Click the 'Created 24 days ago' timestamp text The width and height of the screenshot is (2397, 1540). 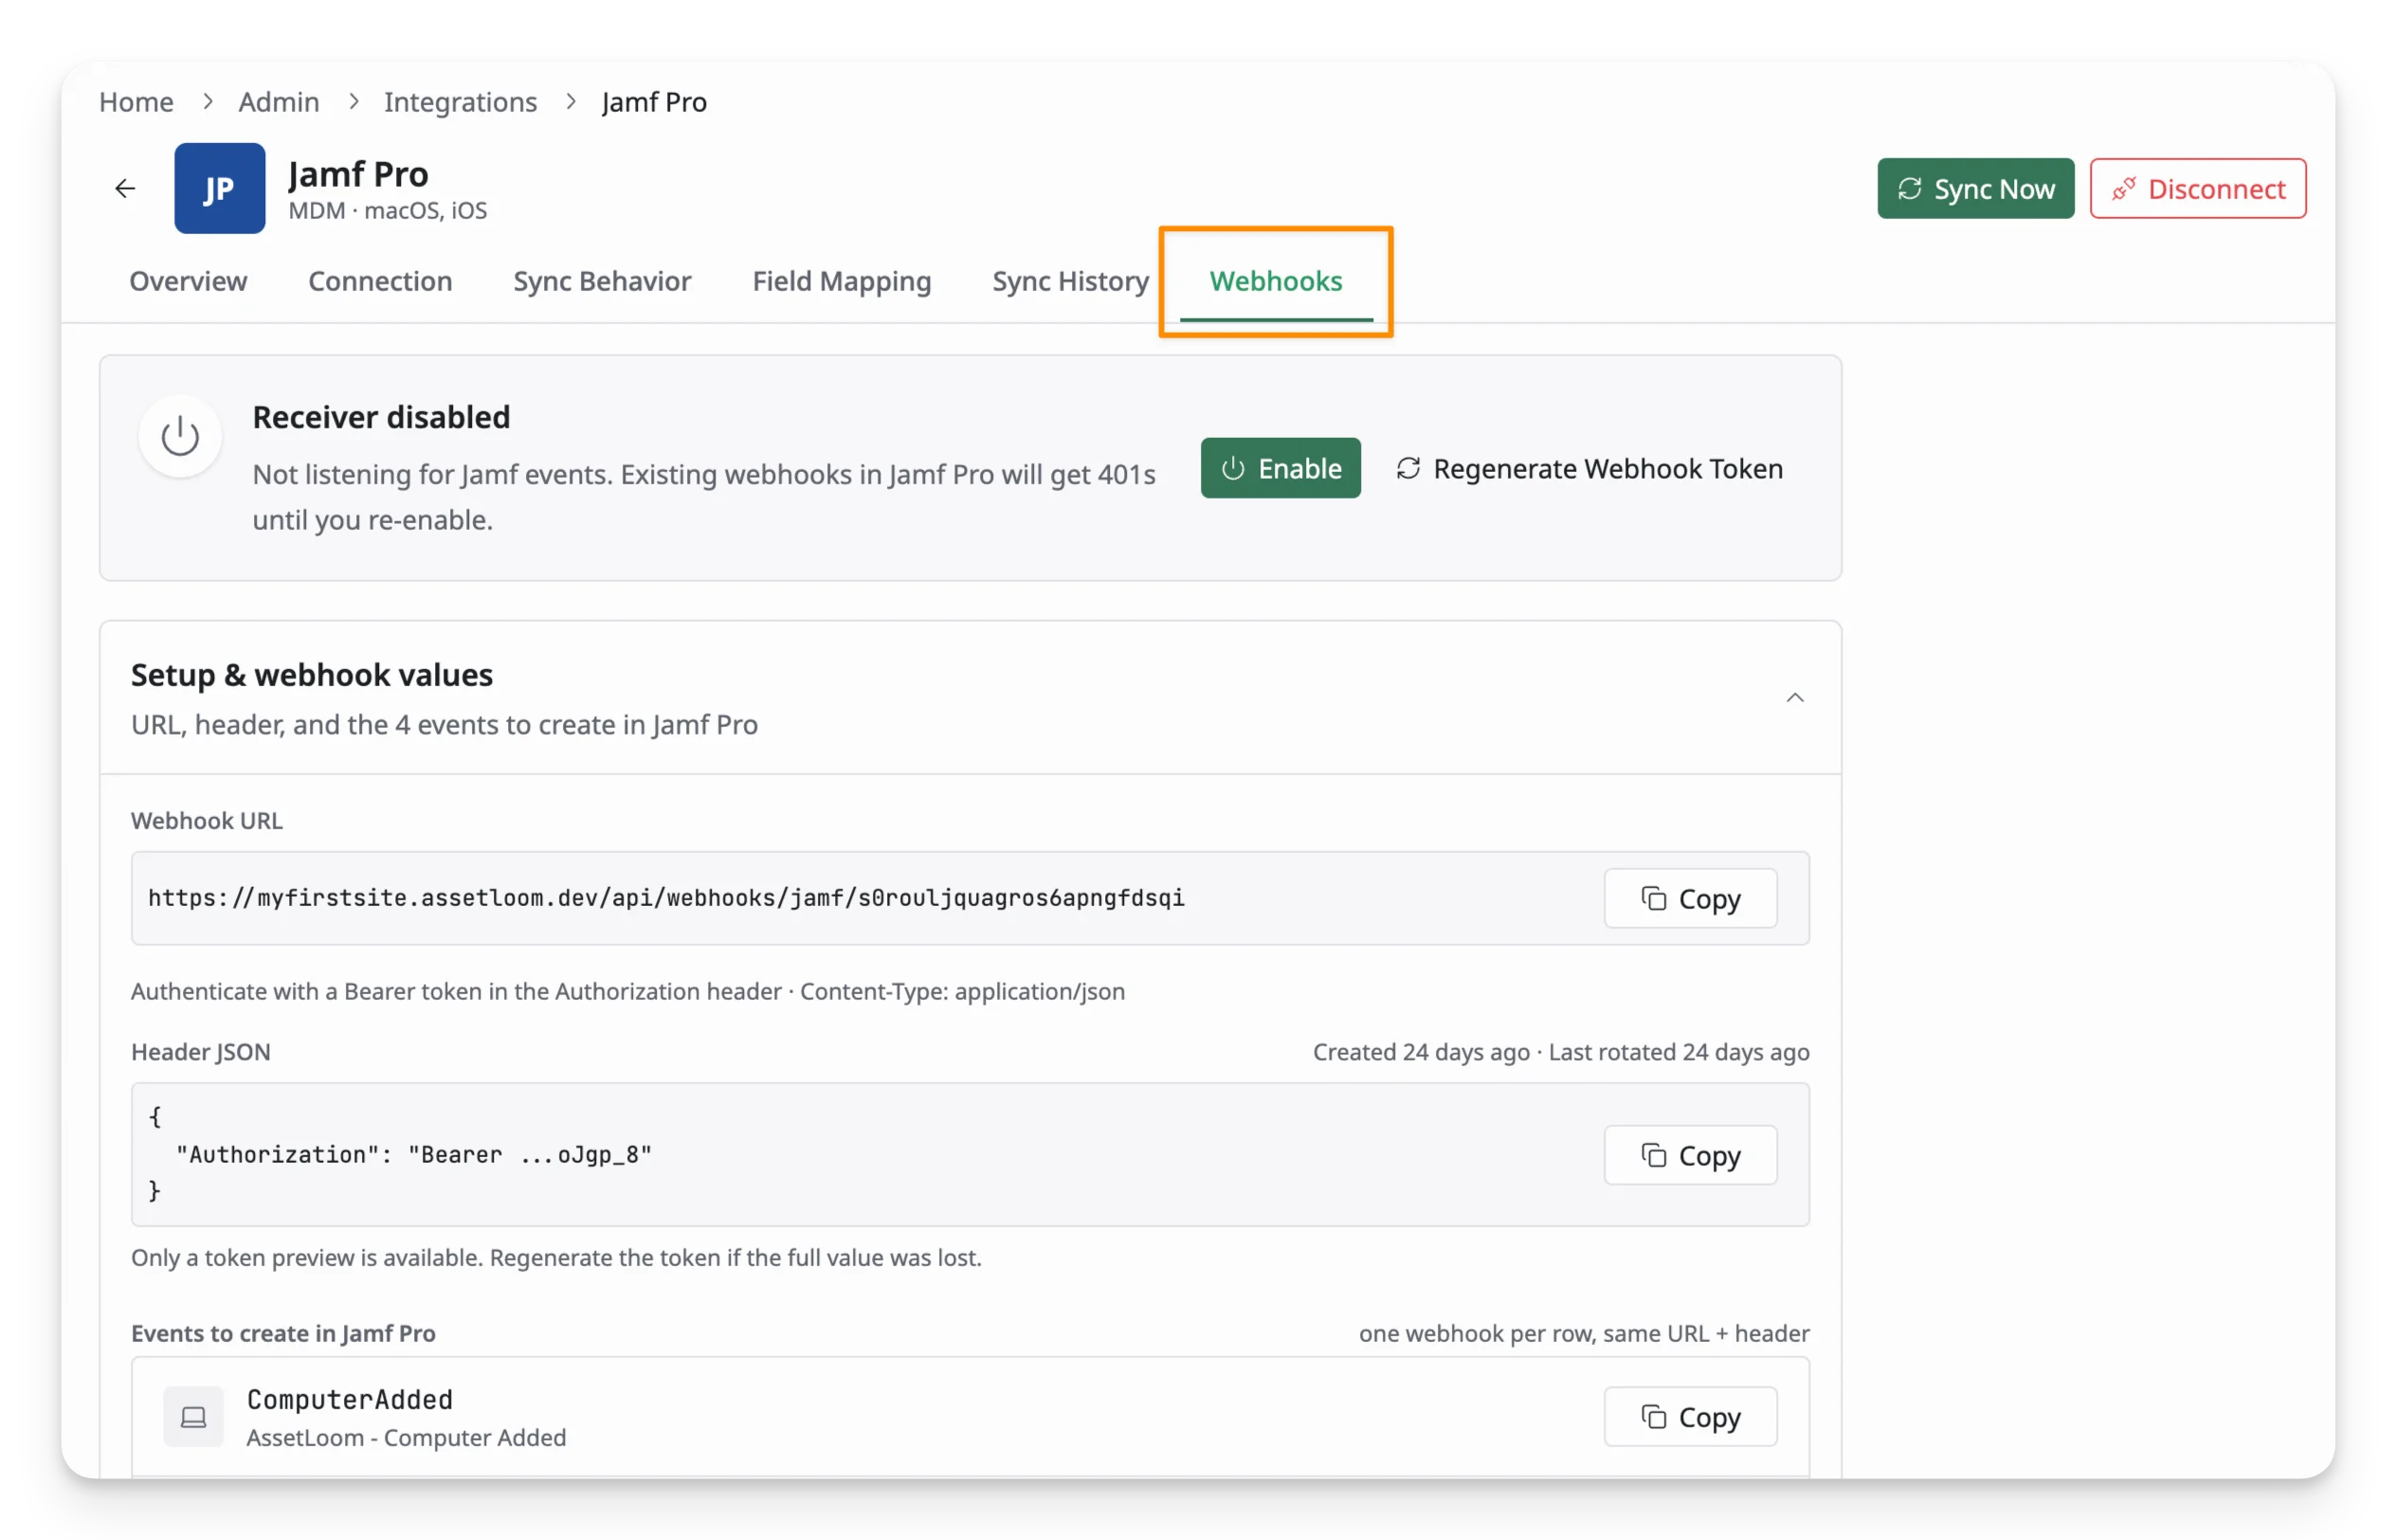[x=1421, y=1051]
